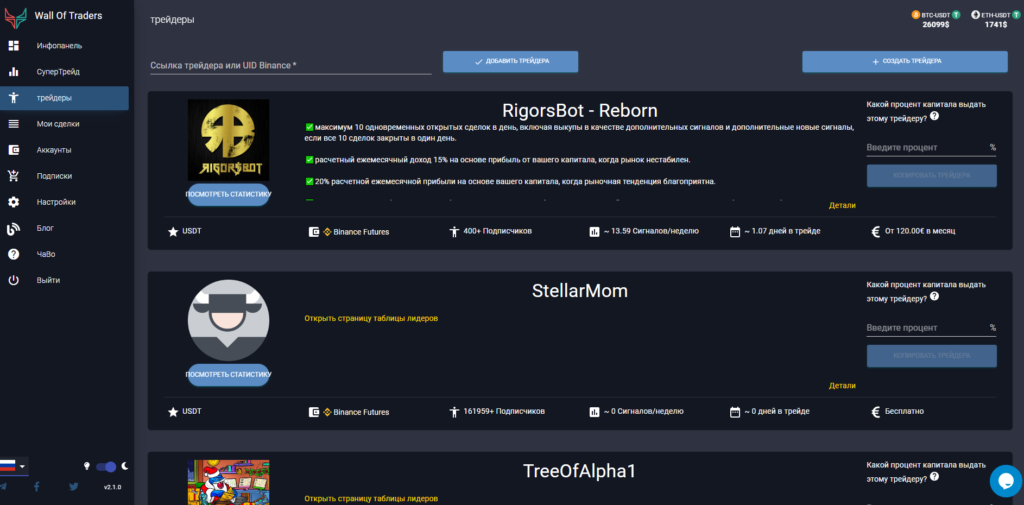The width and height of the screenshot is (1024, 505).
Task: Click Binance Futures wallet icon in RigorsBot row
Action: click(x=314, y=231)
